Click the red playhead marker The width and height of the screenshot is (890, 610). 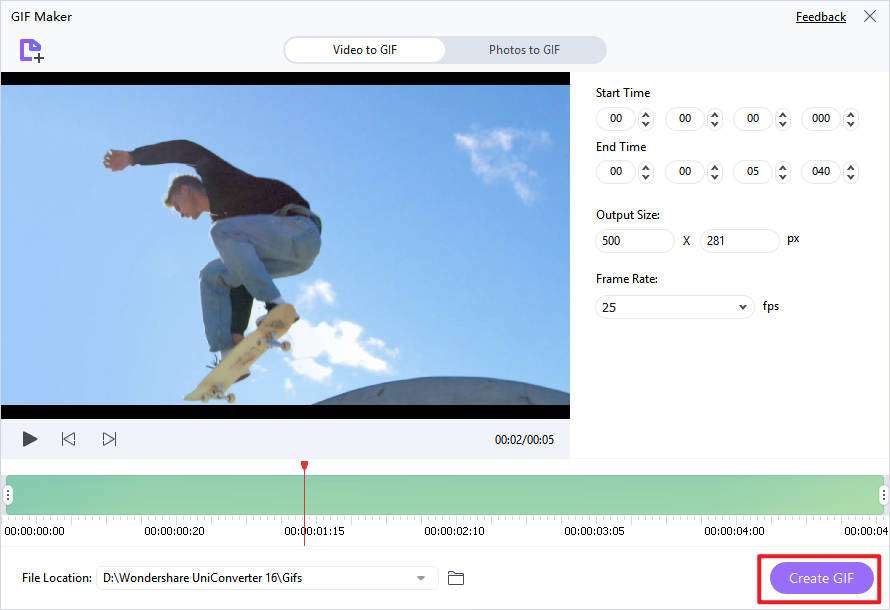(304, 465)
